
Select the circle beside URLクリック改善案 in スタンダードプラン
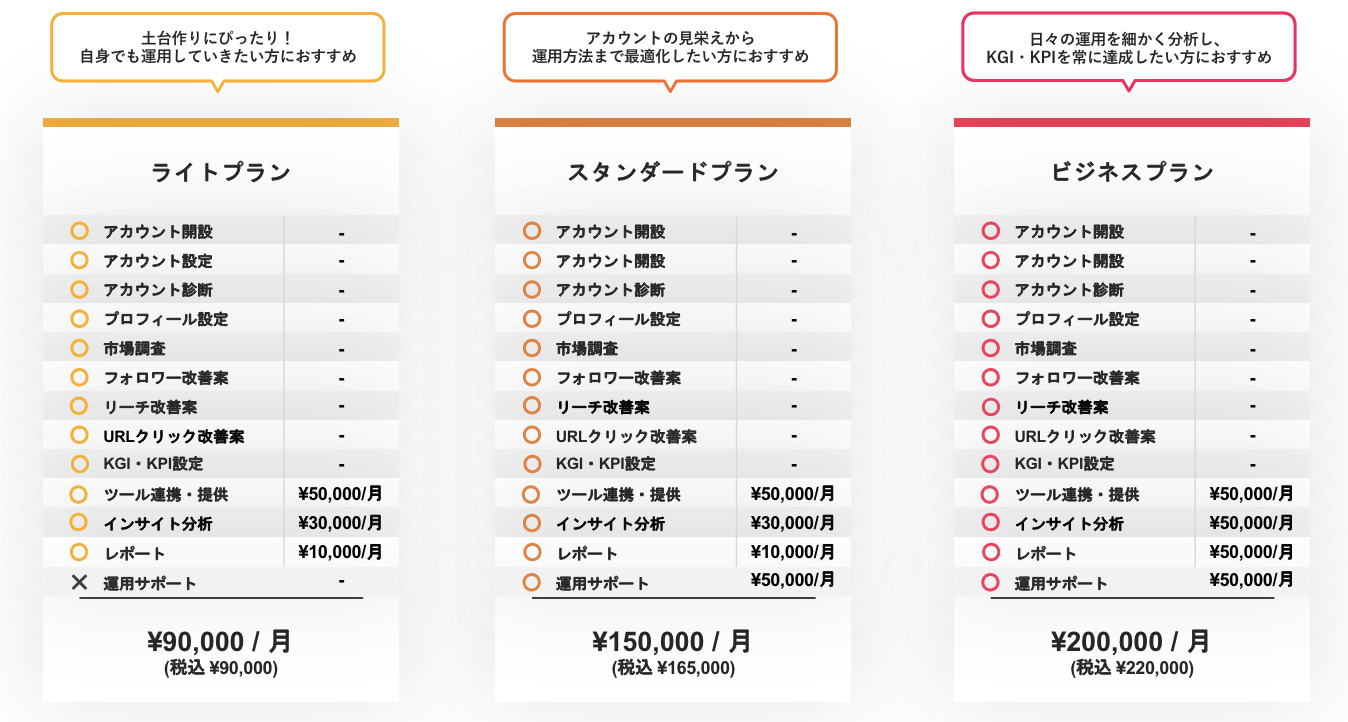click(533, 436)
